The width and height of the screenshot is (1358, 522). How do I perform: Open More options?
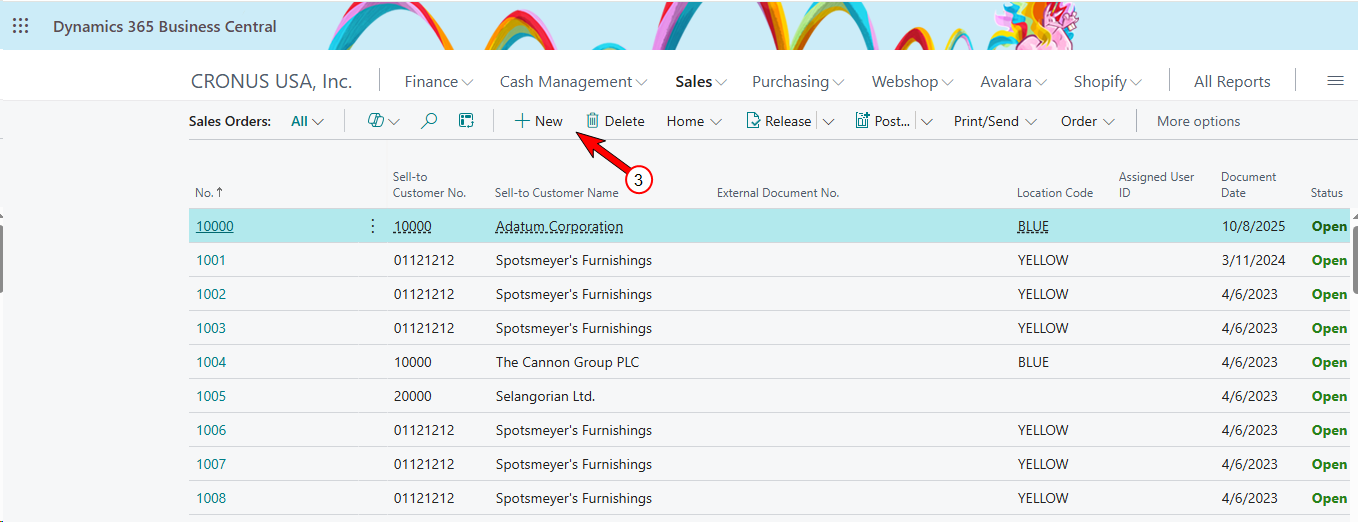[x=1198, y=121]
